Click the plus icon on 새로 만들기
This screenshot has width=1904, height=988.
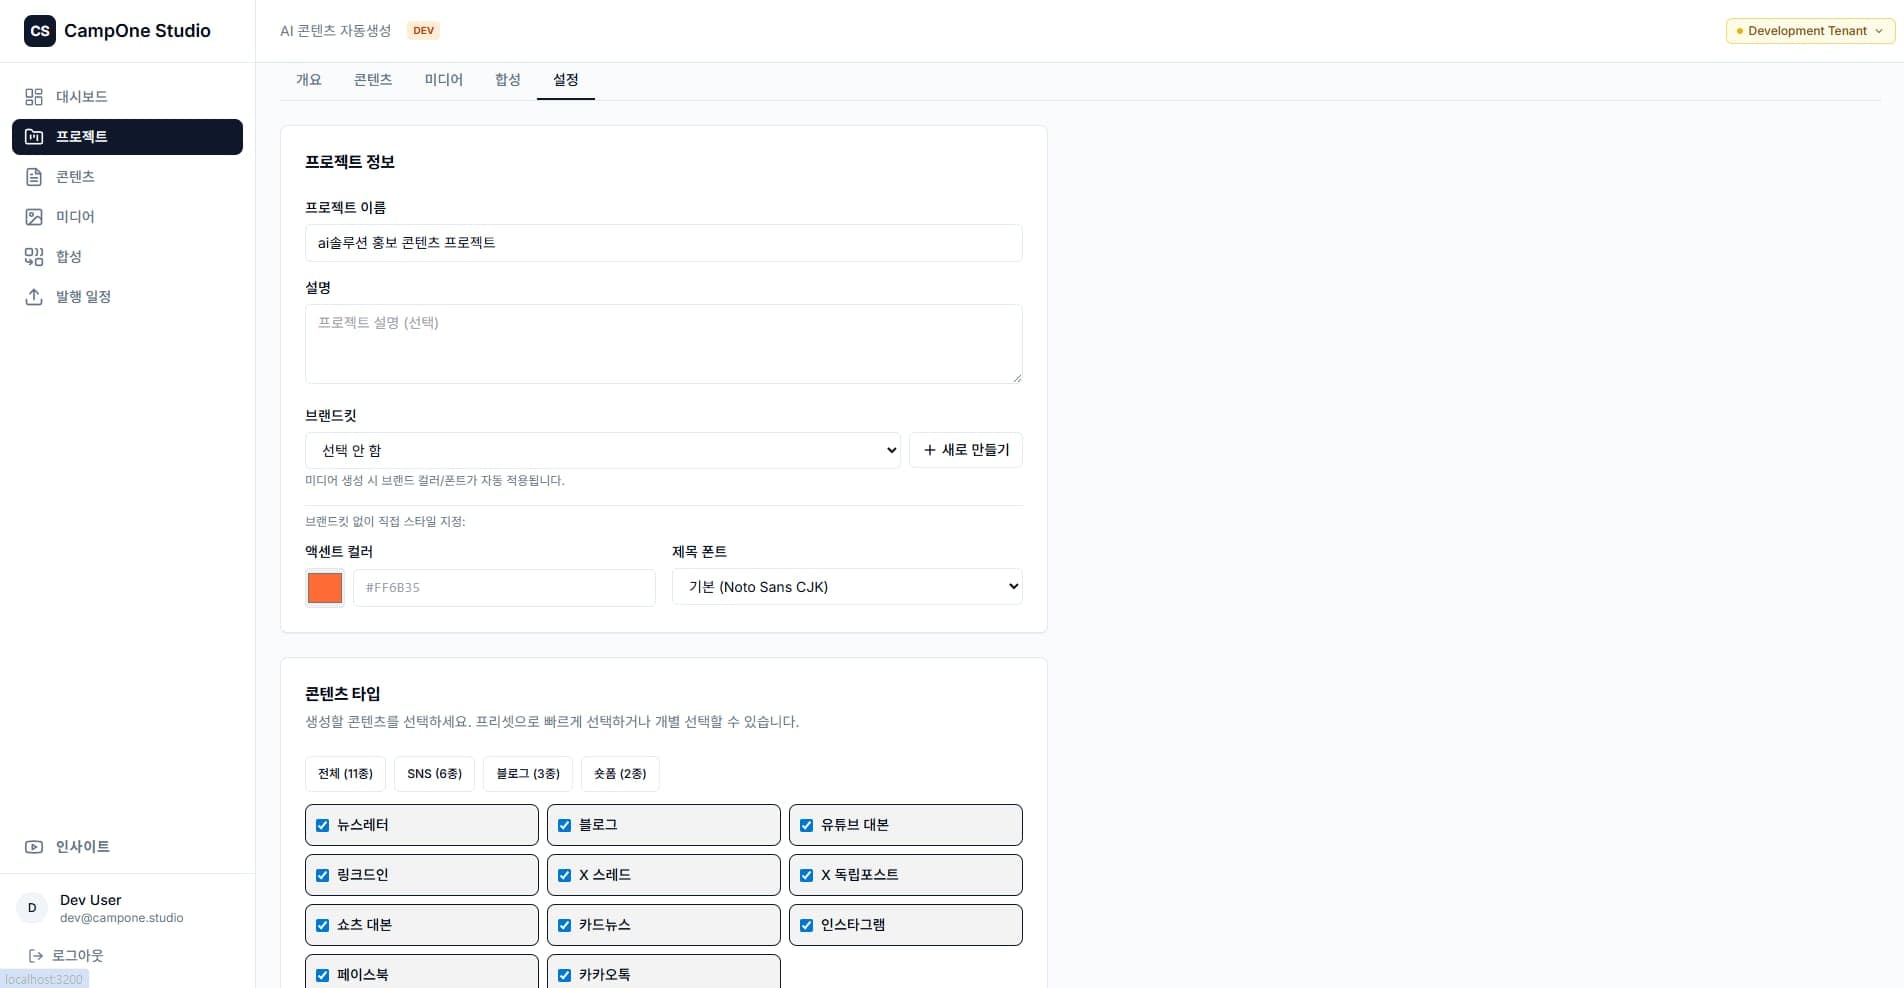tap(930, 450)
